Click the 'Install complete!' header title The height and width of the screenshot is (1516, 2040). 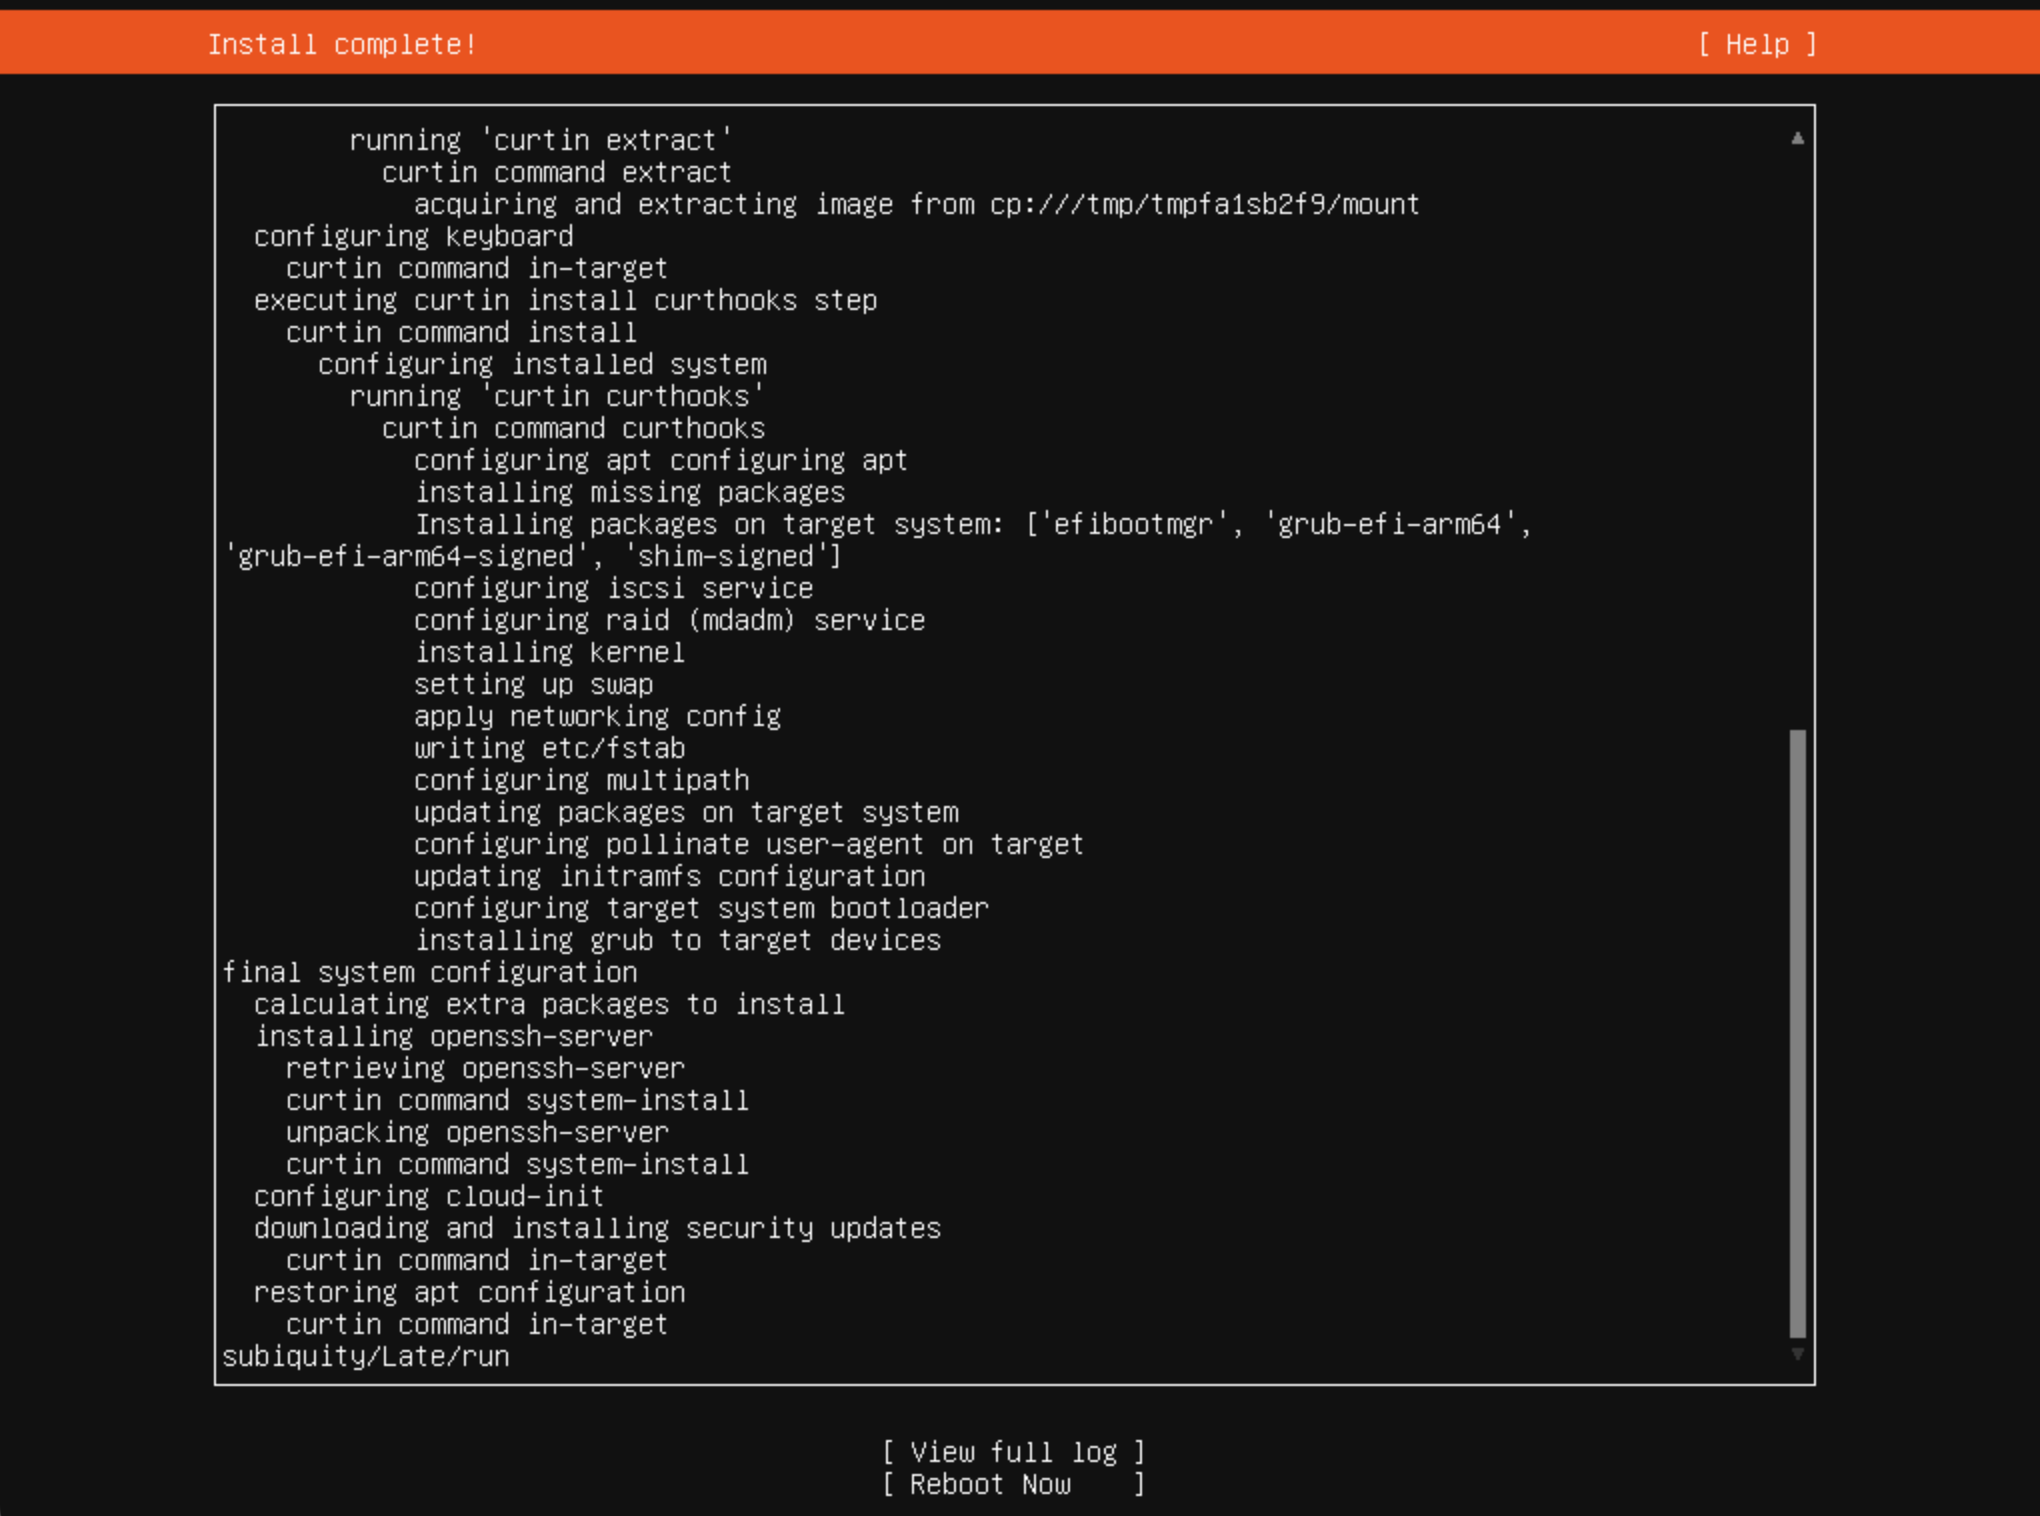tap(342, 44)
